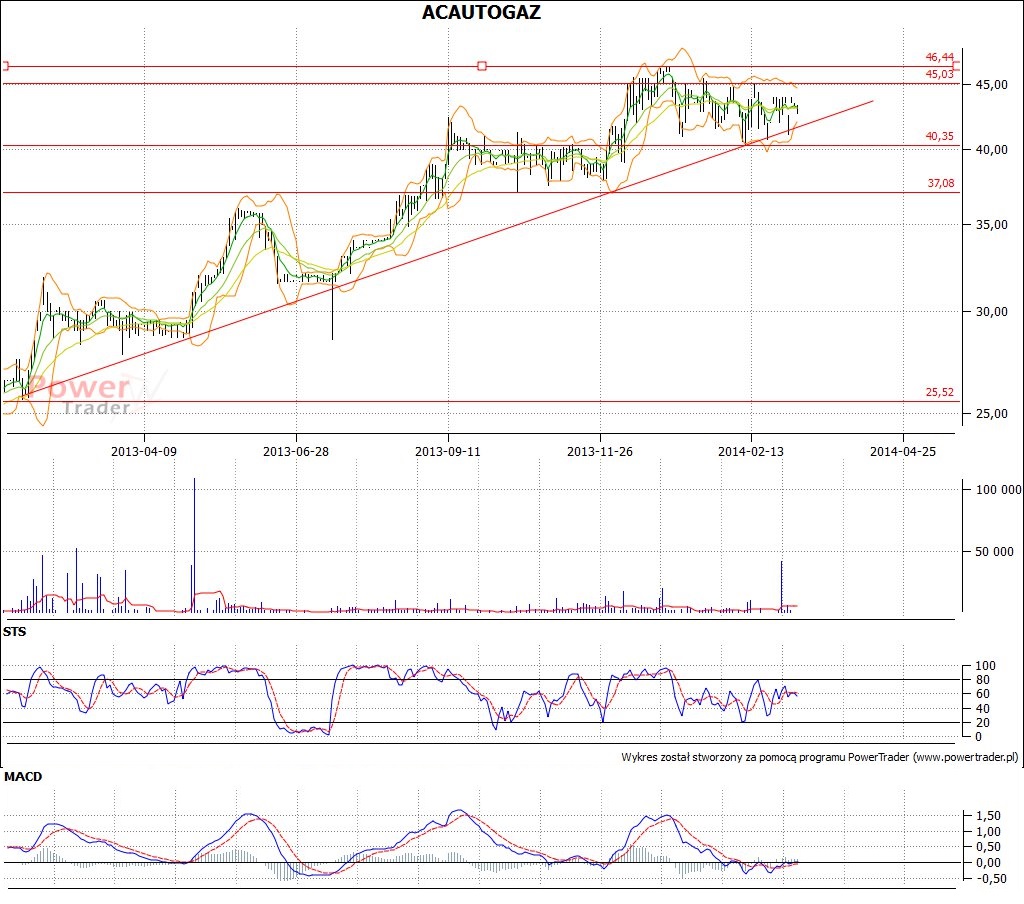Click the 35,00 price axis value

(991, 225)
